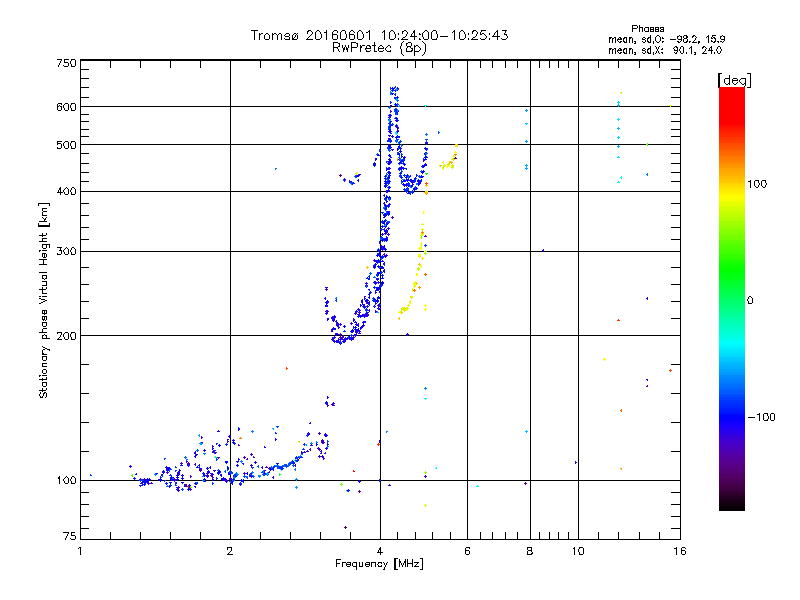Click the x-axis tick label '8'
Screen dimensions: 800x600
530,551
